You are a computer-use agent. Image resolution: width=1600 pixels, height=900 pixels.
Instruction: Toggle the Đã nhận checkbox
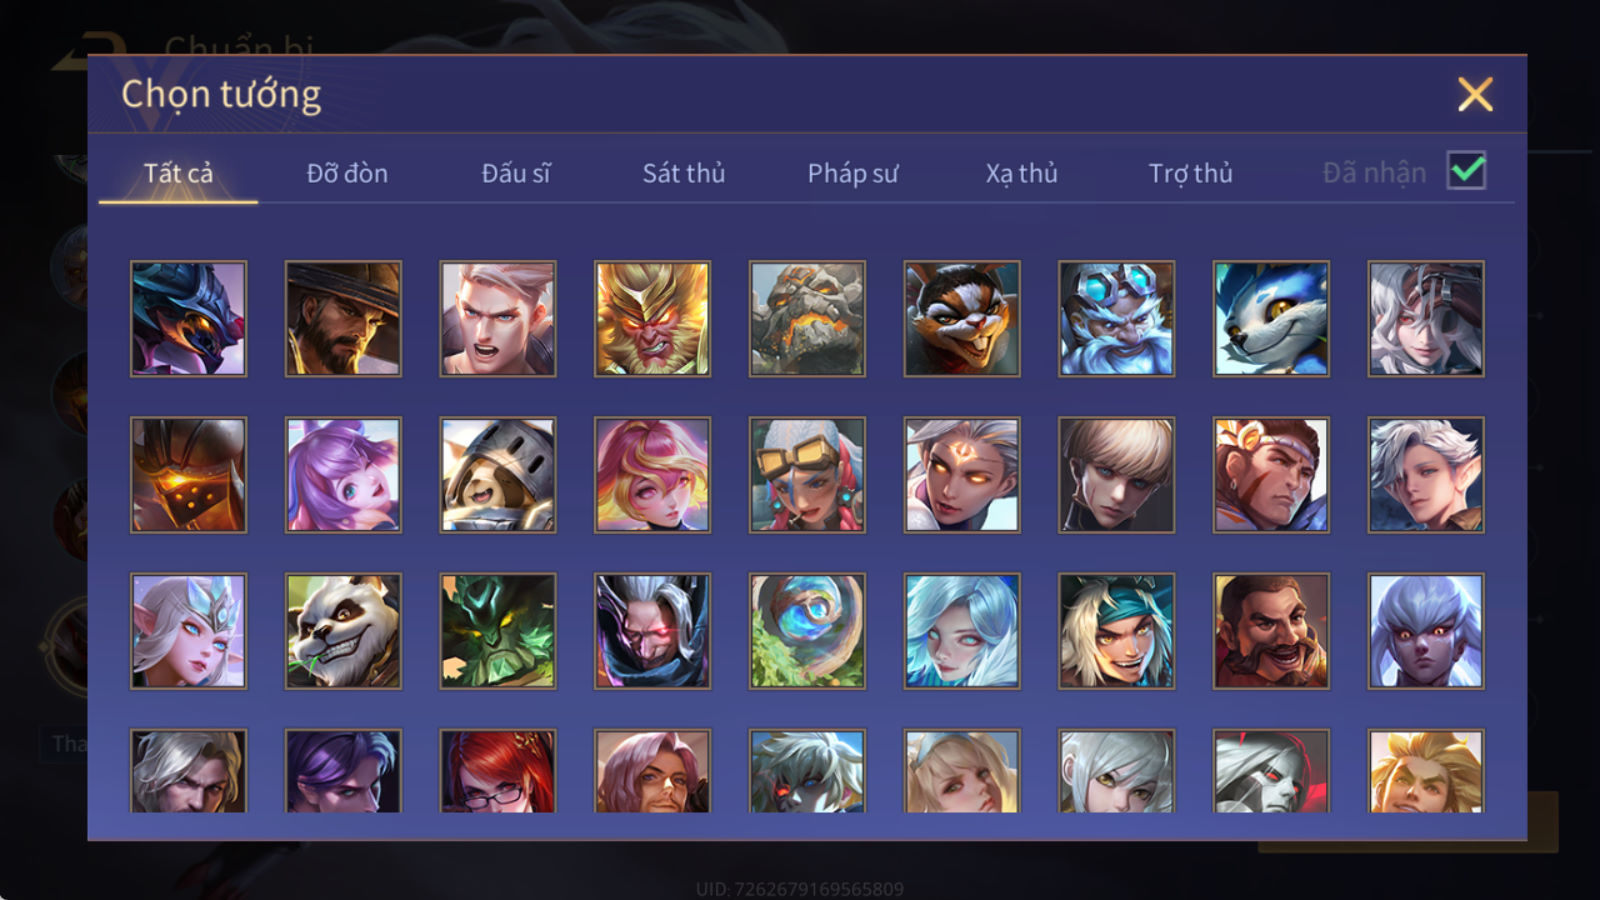(1466, 171)
